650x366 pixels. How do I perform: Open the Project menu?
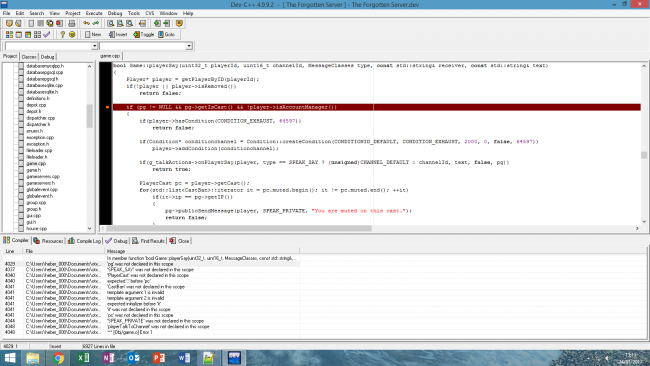click(x=73, y=13)
